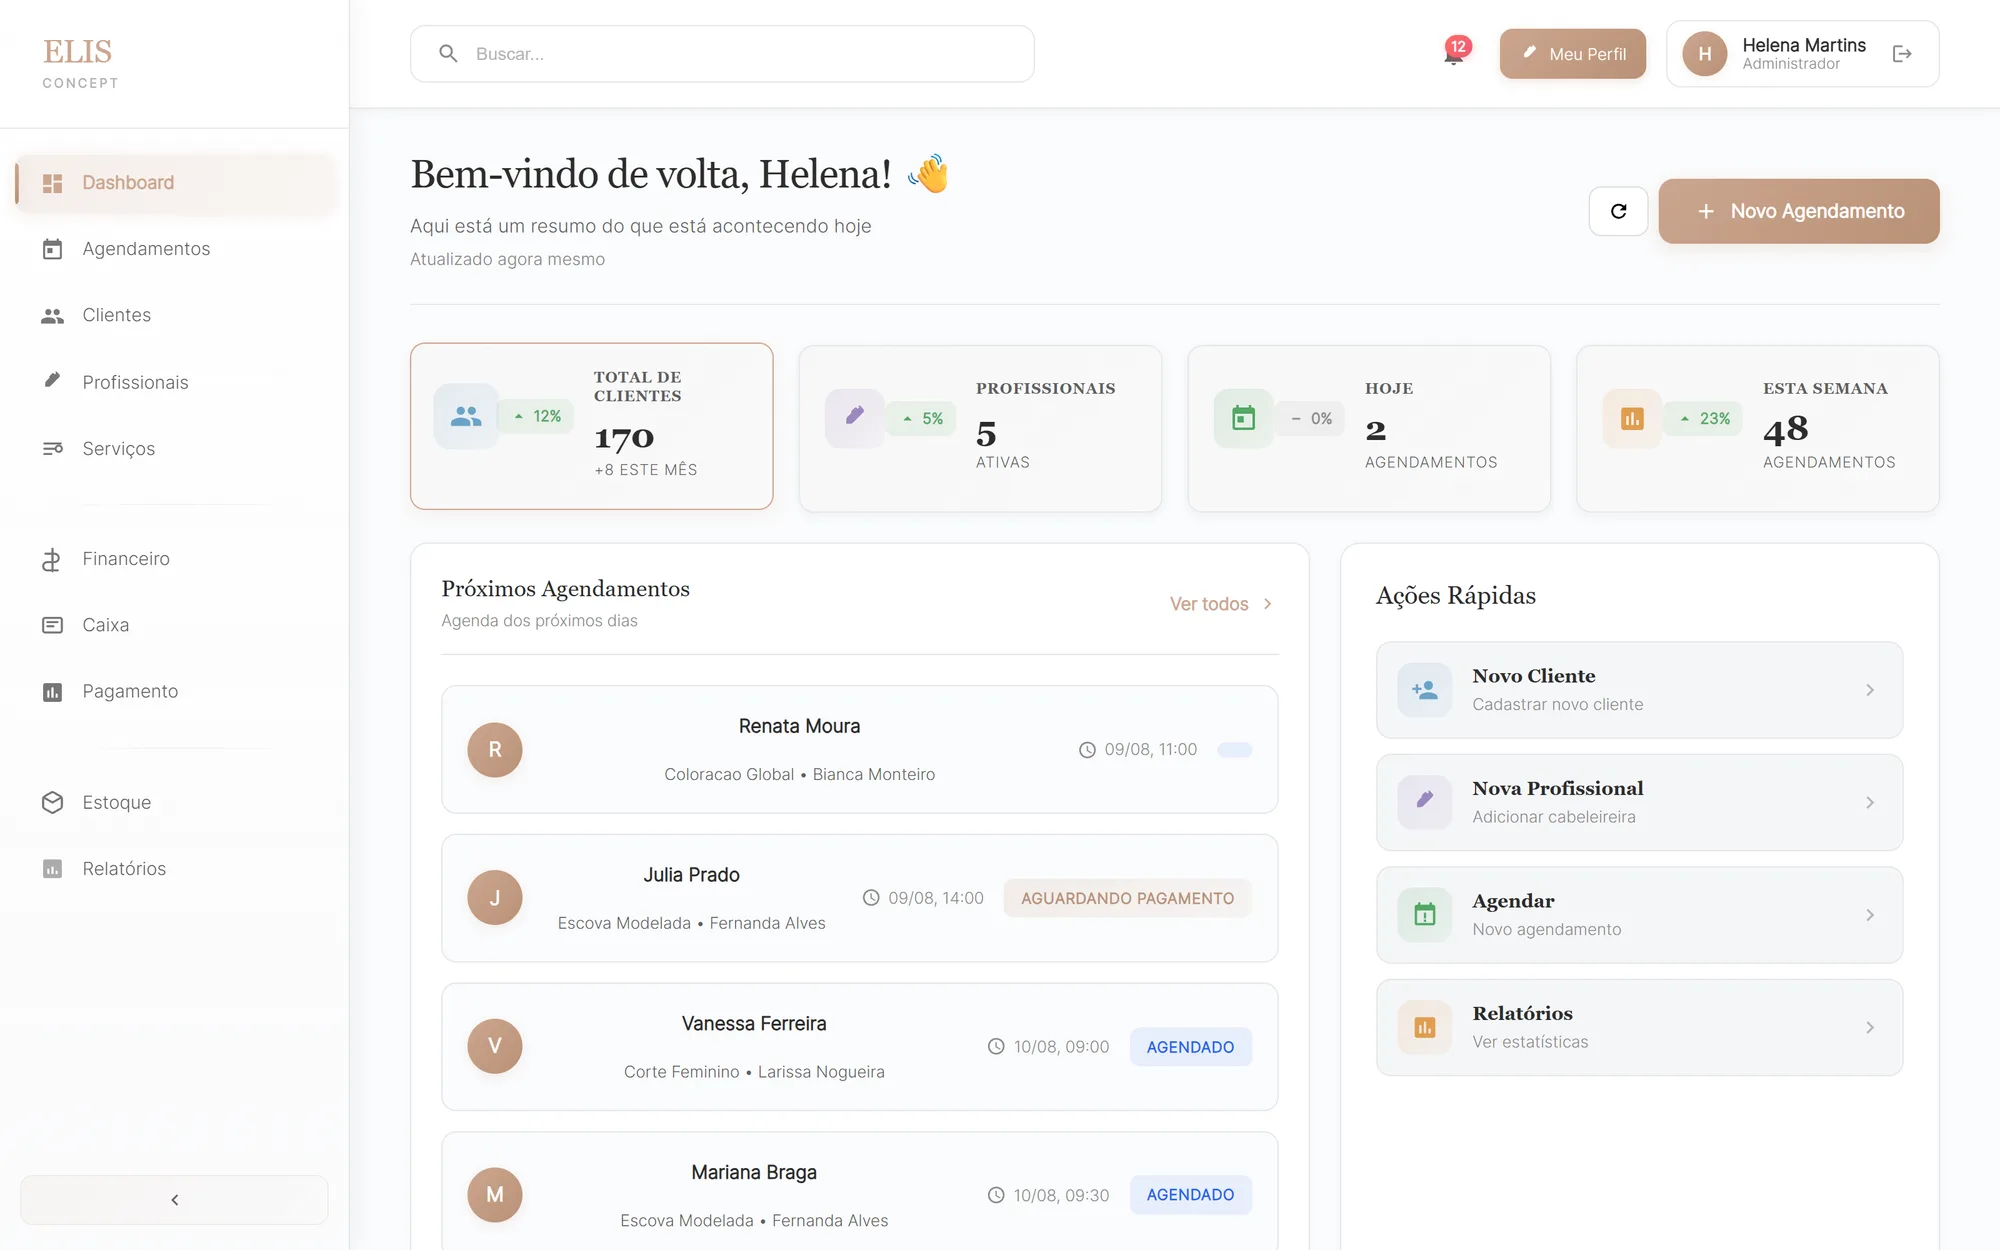Screen dimensions: 2000x1250
Task: Click the ELIS Concept logo
Action: click(x=80, y=63)
